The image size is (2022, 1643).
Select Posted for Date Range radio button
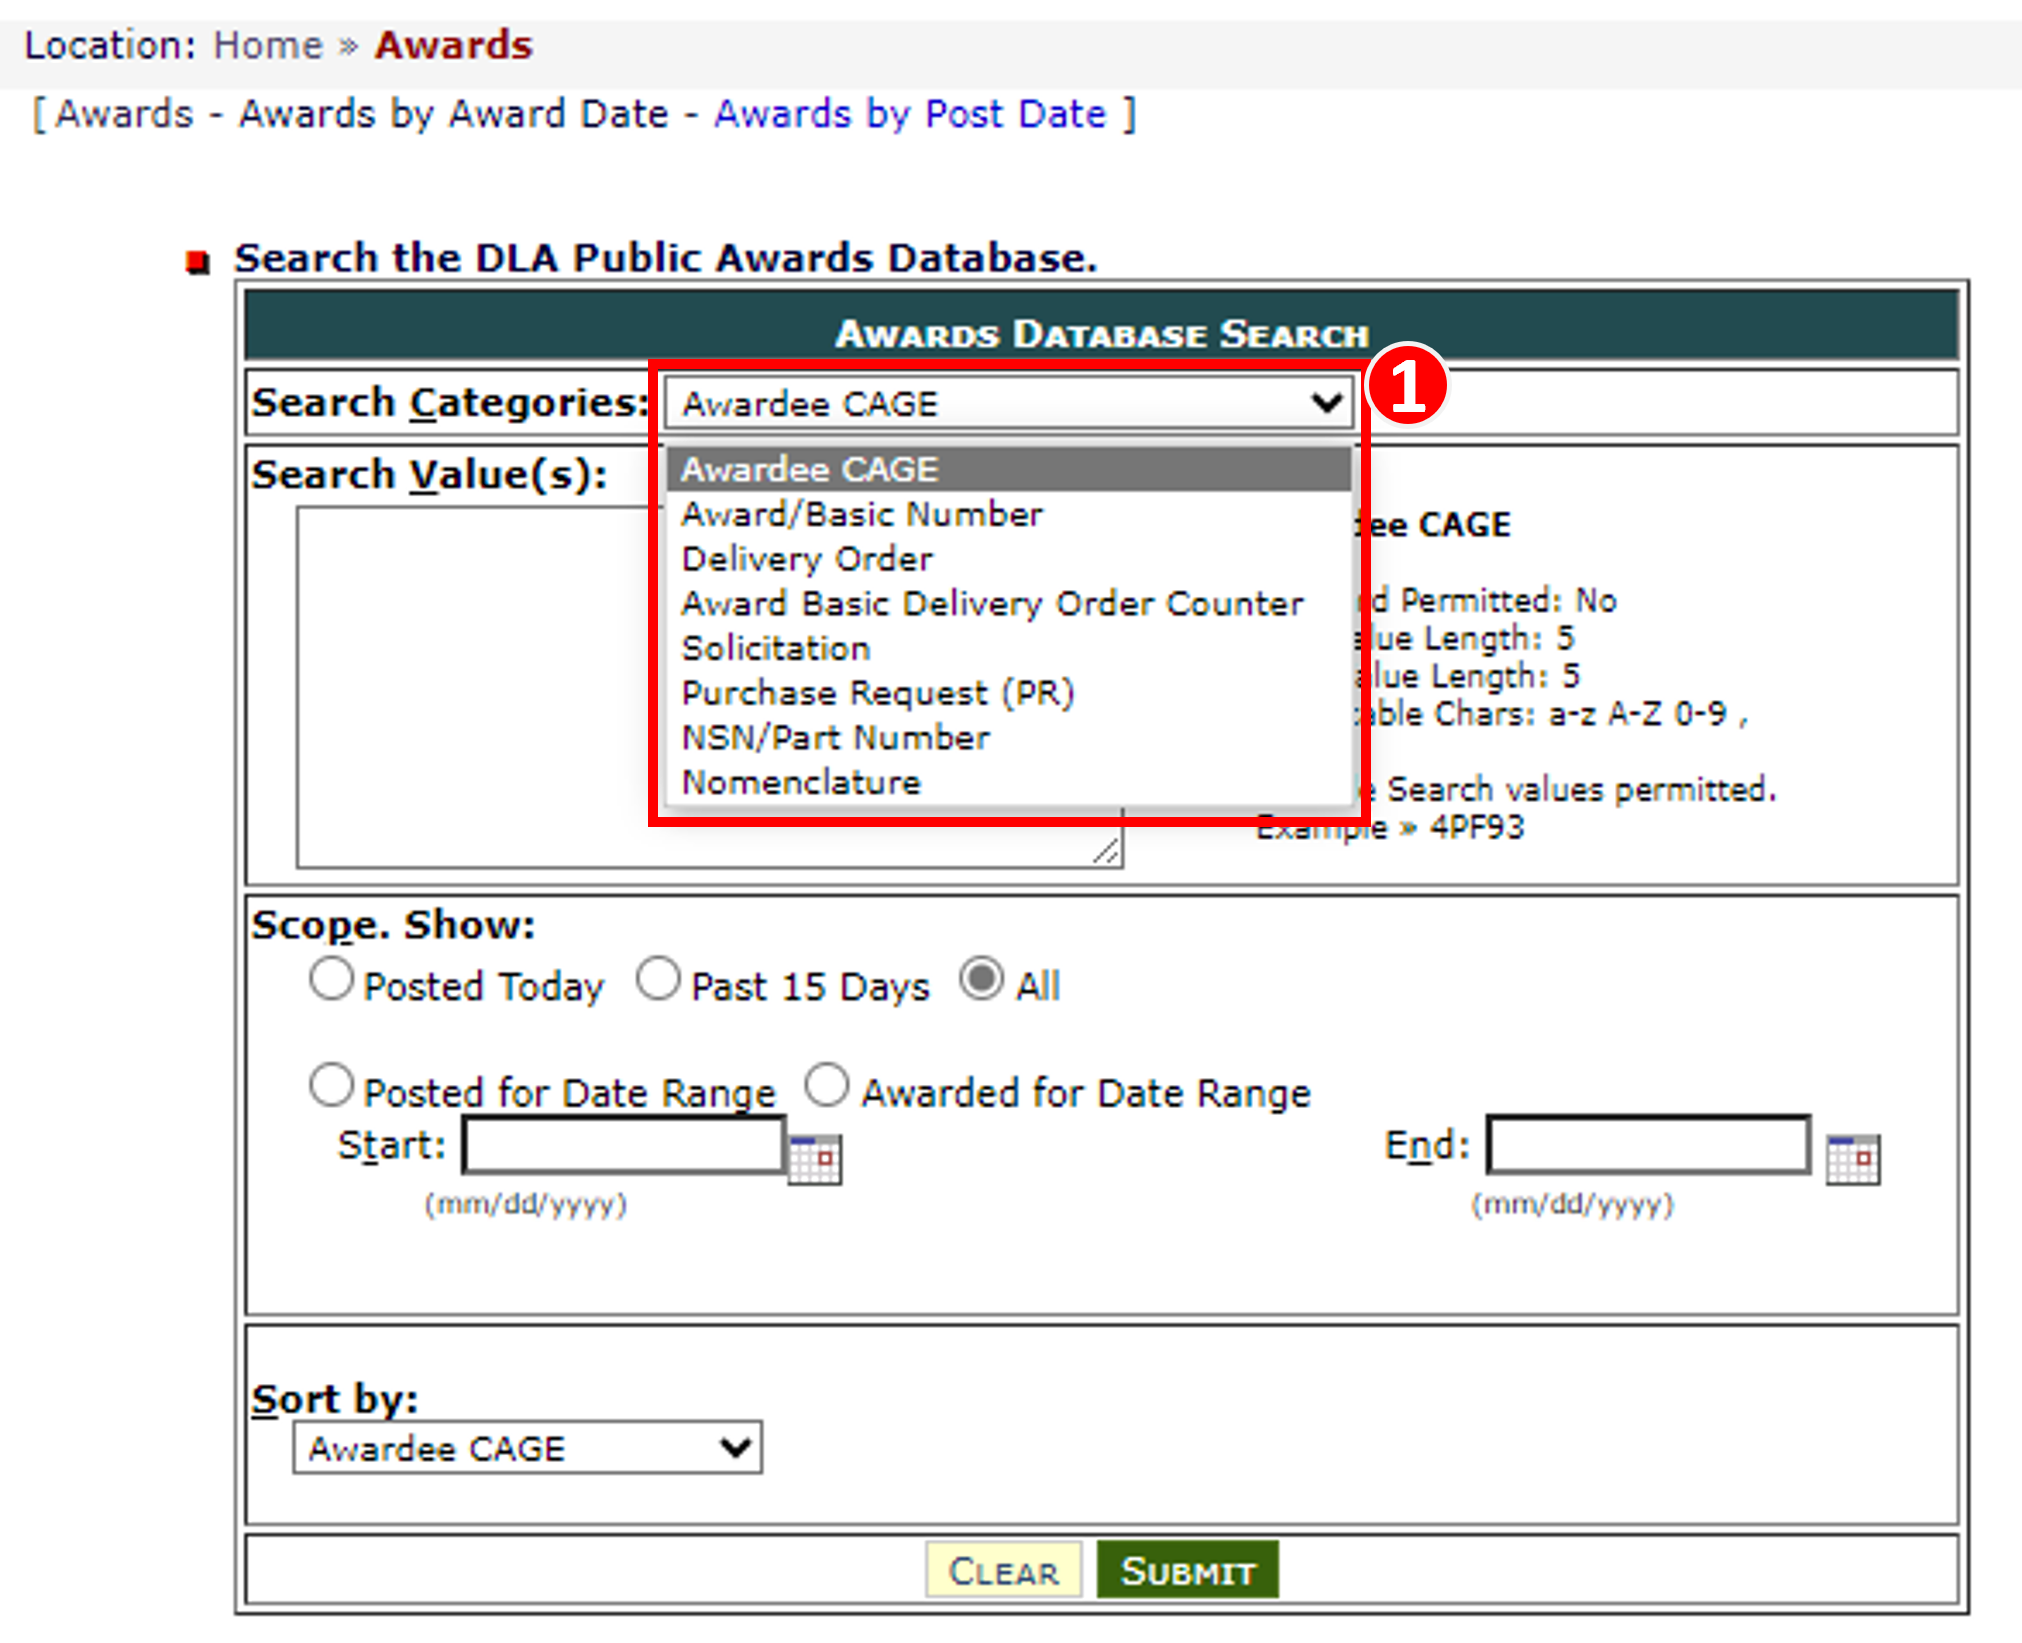click(x=331, y=1086)
